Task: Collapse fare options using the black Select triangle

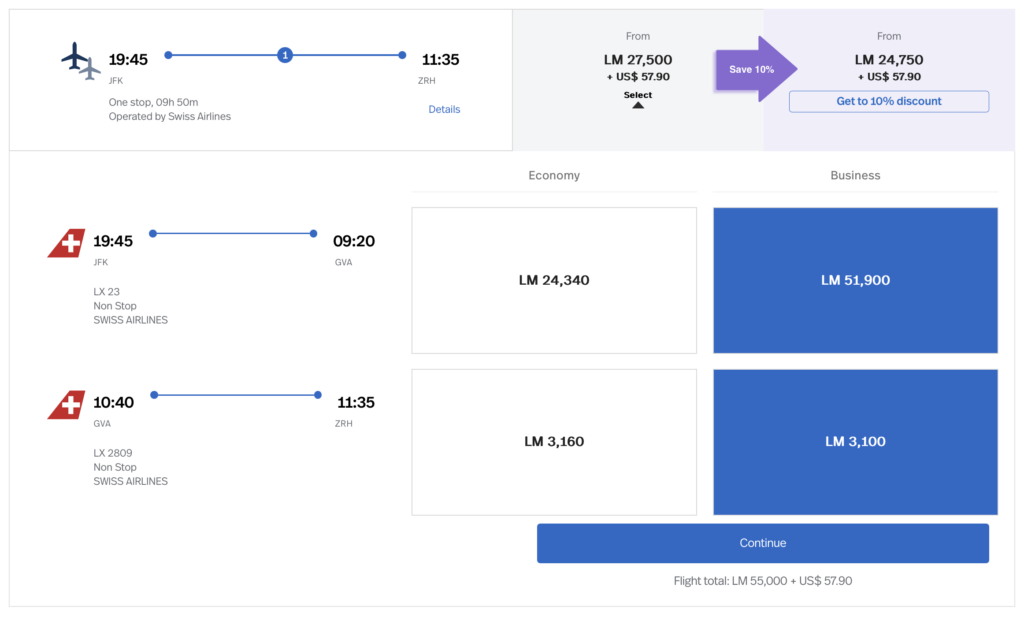Action: (638, 104)
